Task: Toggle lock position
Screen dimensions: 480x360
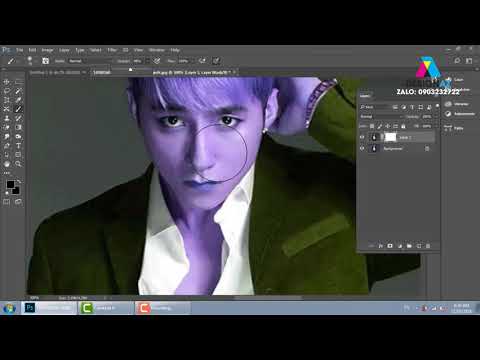Action: point(387,126)
